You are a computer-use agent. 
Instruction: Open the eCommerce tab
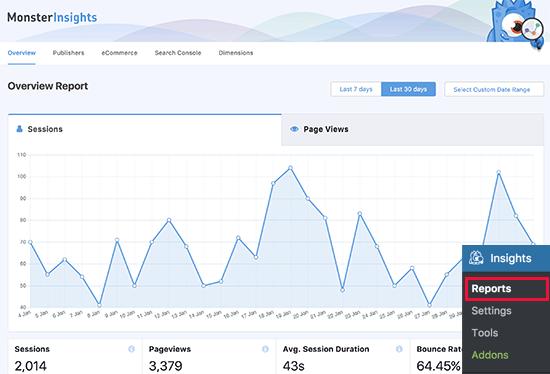(119, 53)
